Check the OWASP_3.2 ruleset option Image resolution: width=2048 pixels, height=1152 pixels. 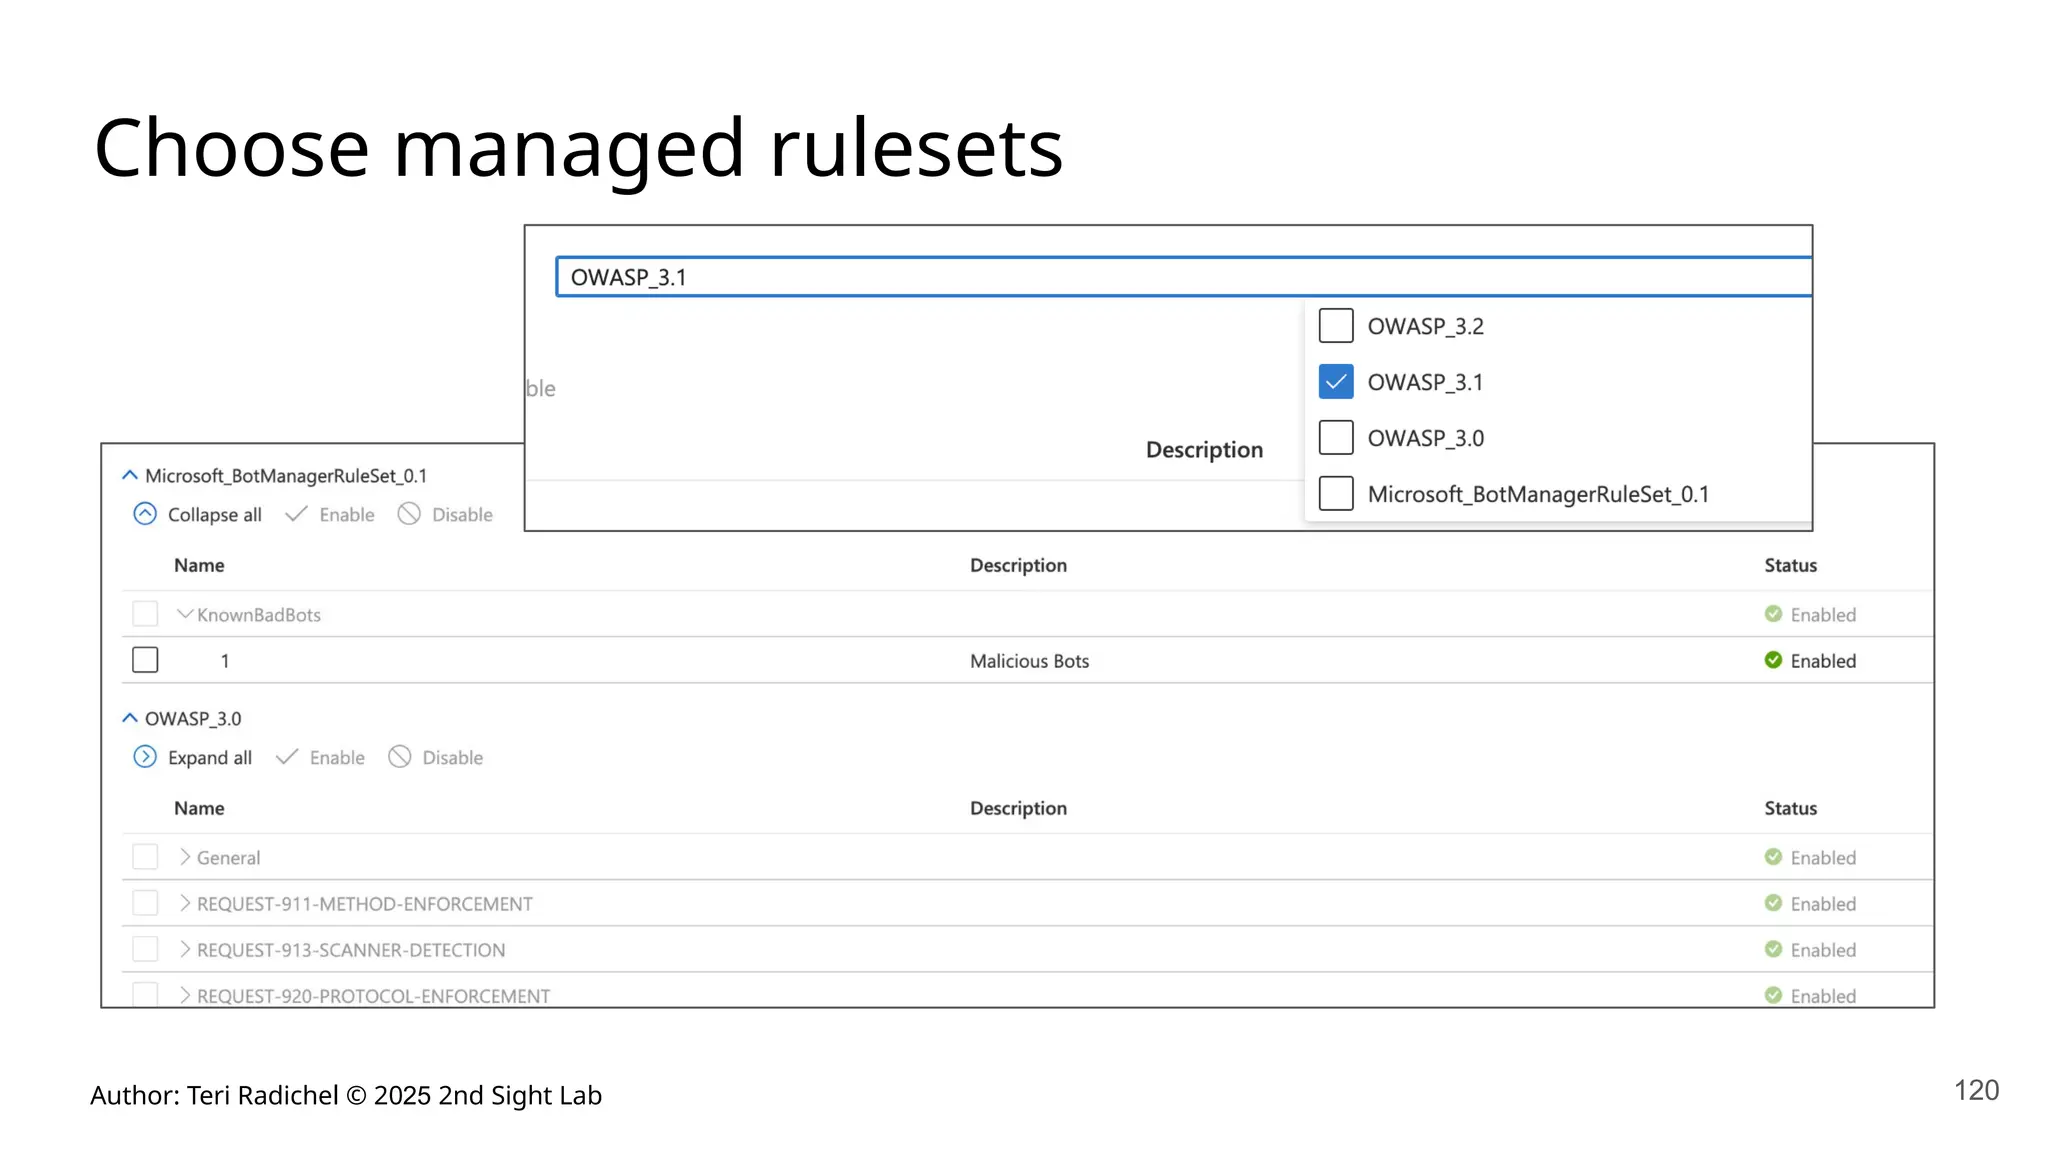click(1336, 326)
